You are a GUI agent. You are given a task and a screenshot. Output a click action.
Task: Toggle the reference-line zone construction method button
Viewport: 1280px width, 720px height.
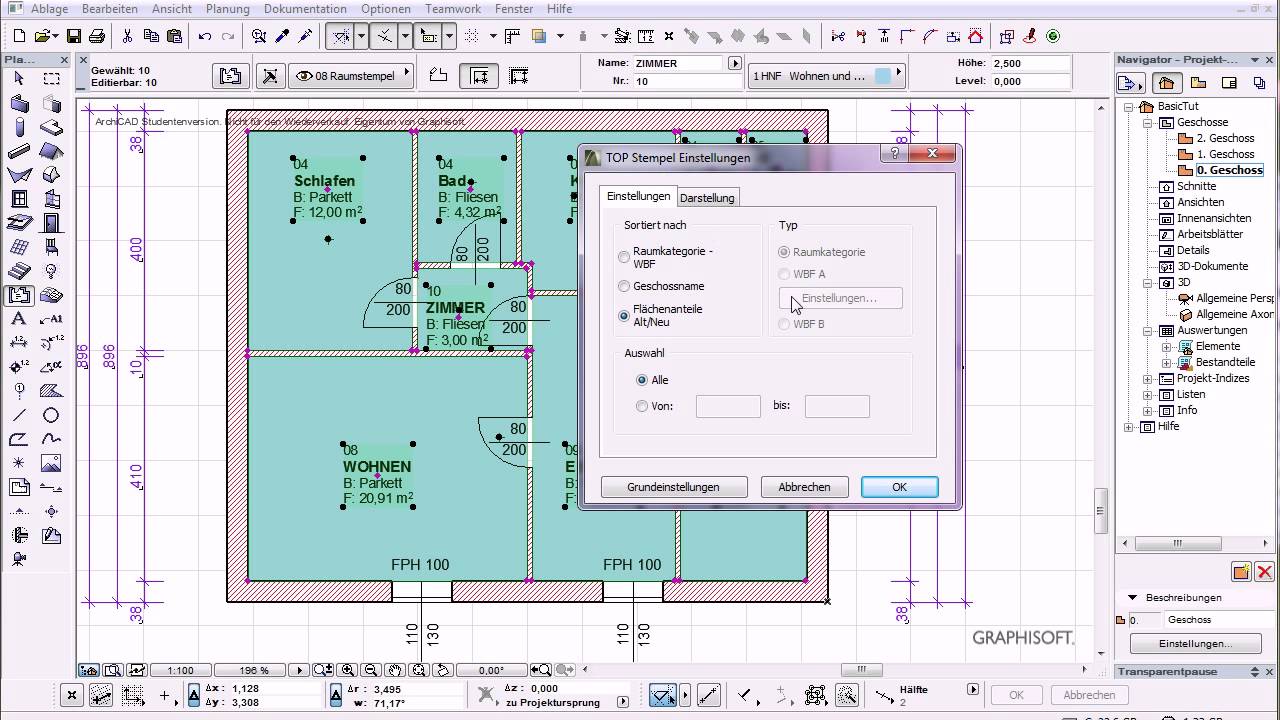518,75
